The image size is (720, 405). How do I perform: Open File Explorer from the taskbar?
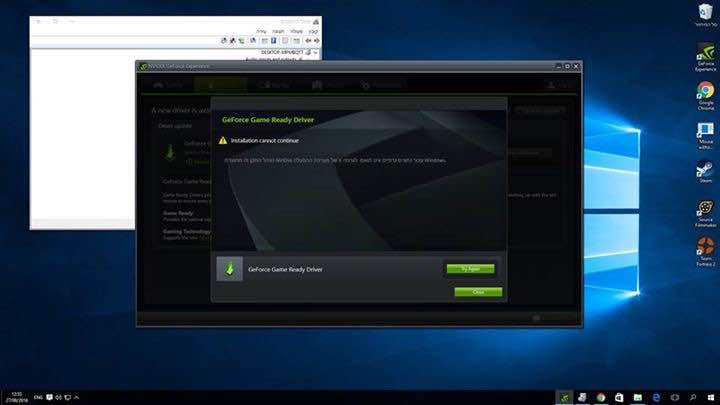click(x=638, y=397)
